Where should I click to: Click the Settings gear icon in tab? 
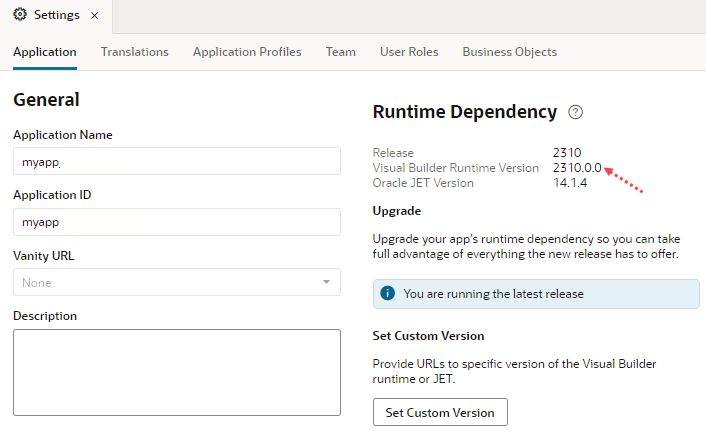[x=20, y=15]
